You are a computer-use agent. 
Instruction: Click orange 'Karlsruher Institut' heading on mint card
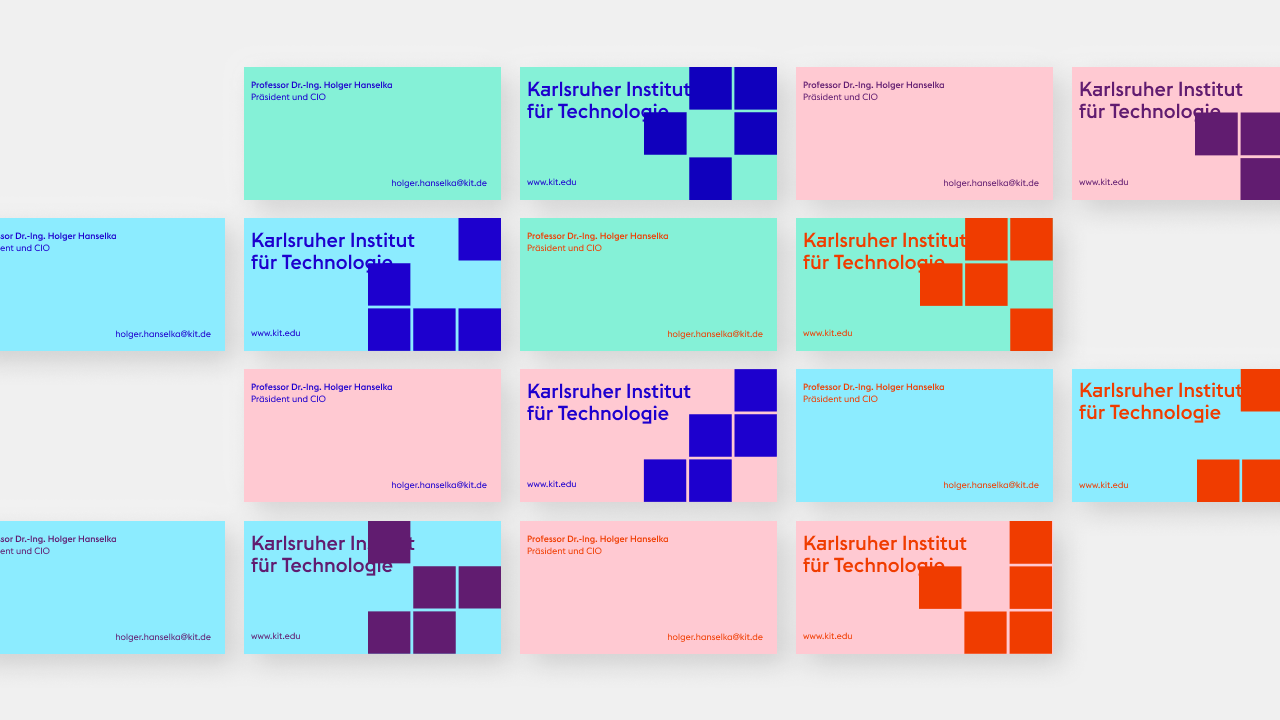point(885,240)
